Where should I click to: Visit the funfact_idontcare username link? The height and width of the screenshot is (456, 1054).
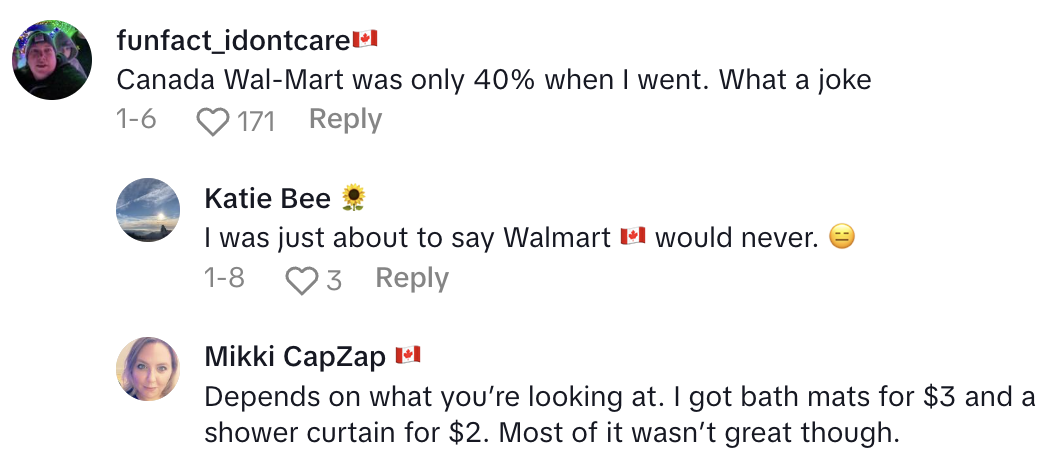point(233,41)
